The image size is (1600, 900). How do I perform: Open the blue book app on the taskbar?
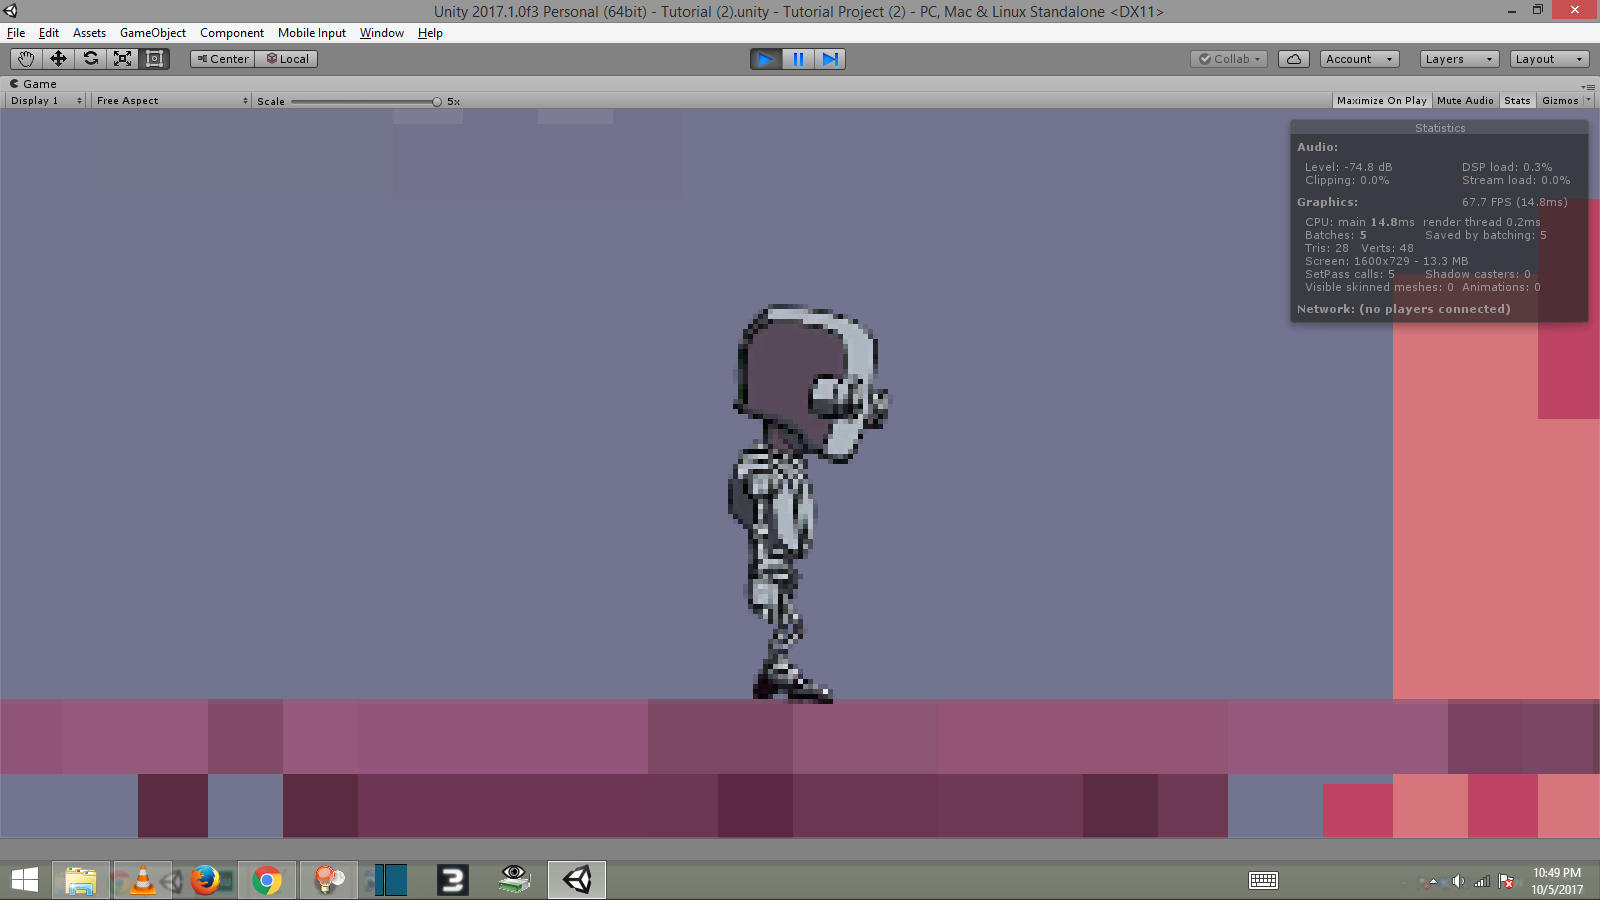pyautogui.click(x=390, y=880)
